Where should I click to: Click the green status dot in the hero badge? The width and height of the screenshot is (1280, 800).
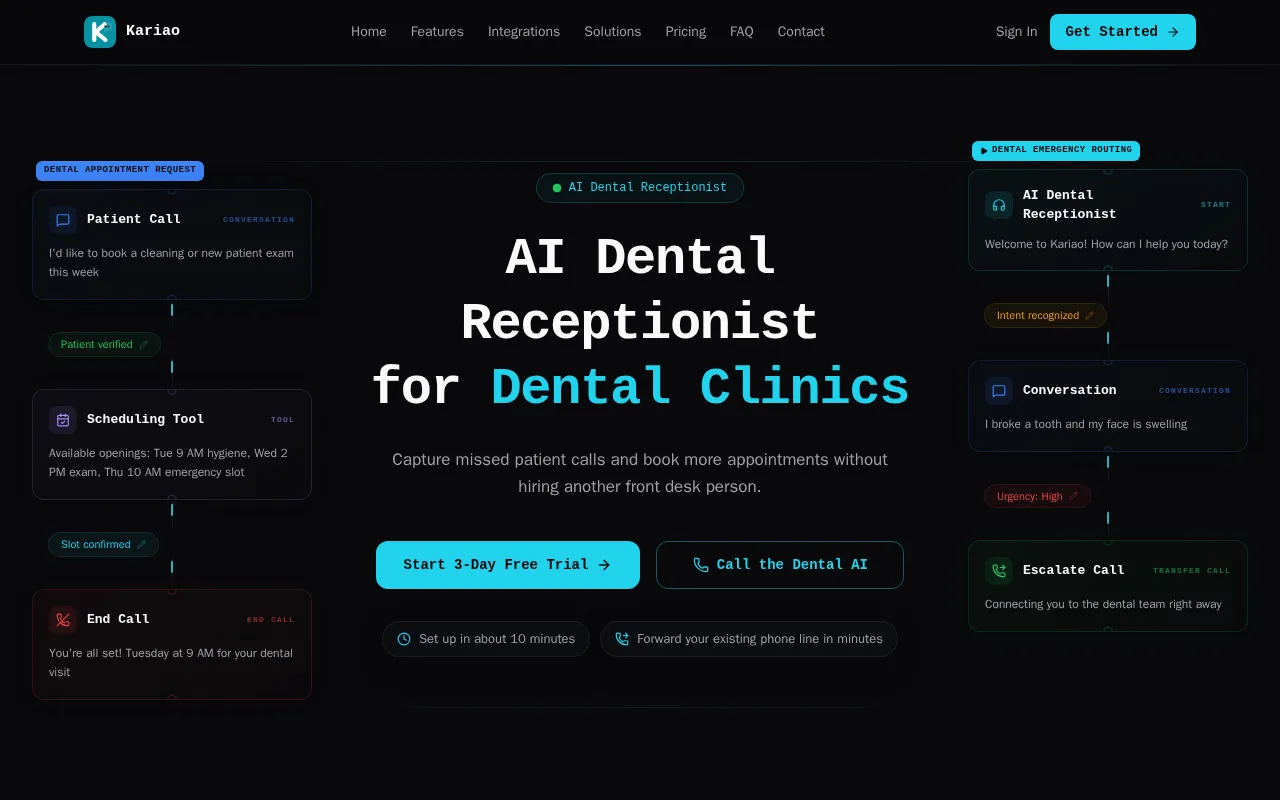click(x=557, y=188)
